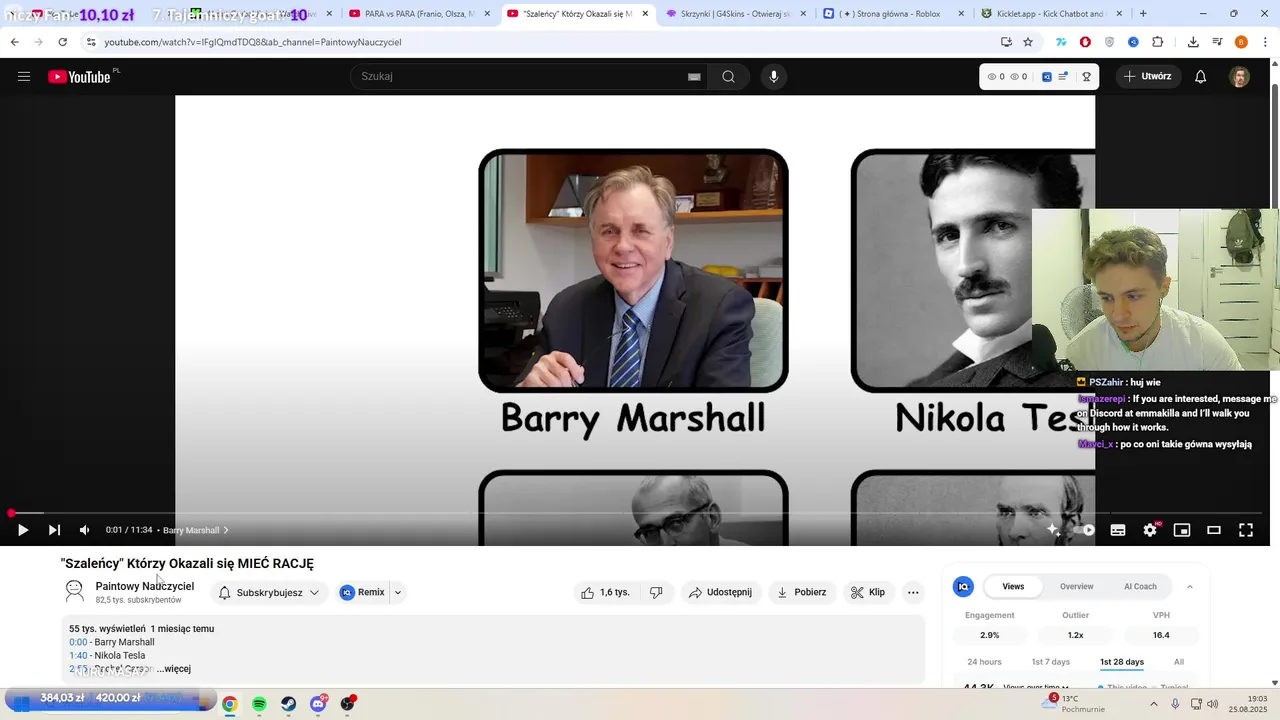Open the three-dot more actions menu

coord(913,592)
